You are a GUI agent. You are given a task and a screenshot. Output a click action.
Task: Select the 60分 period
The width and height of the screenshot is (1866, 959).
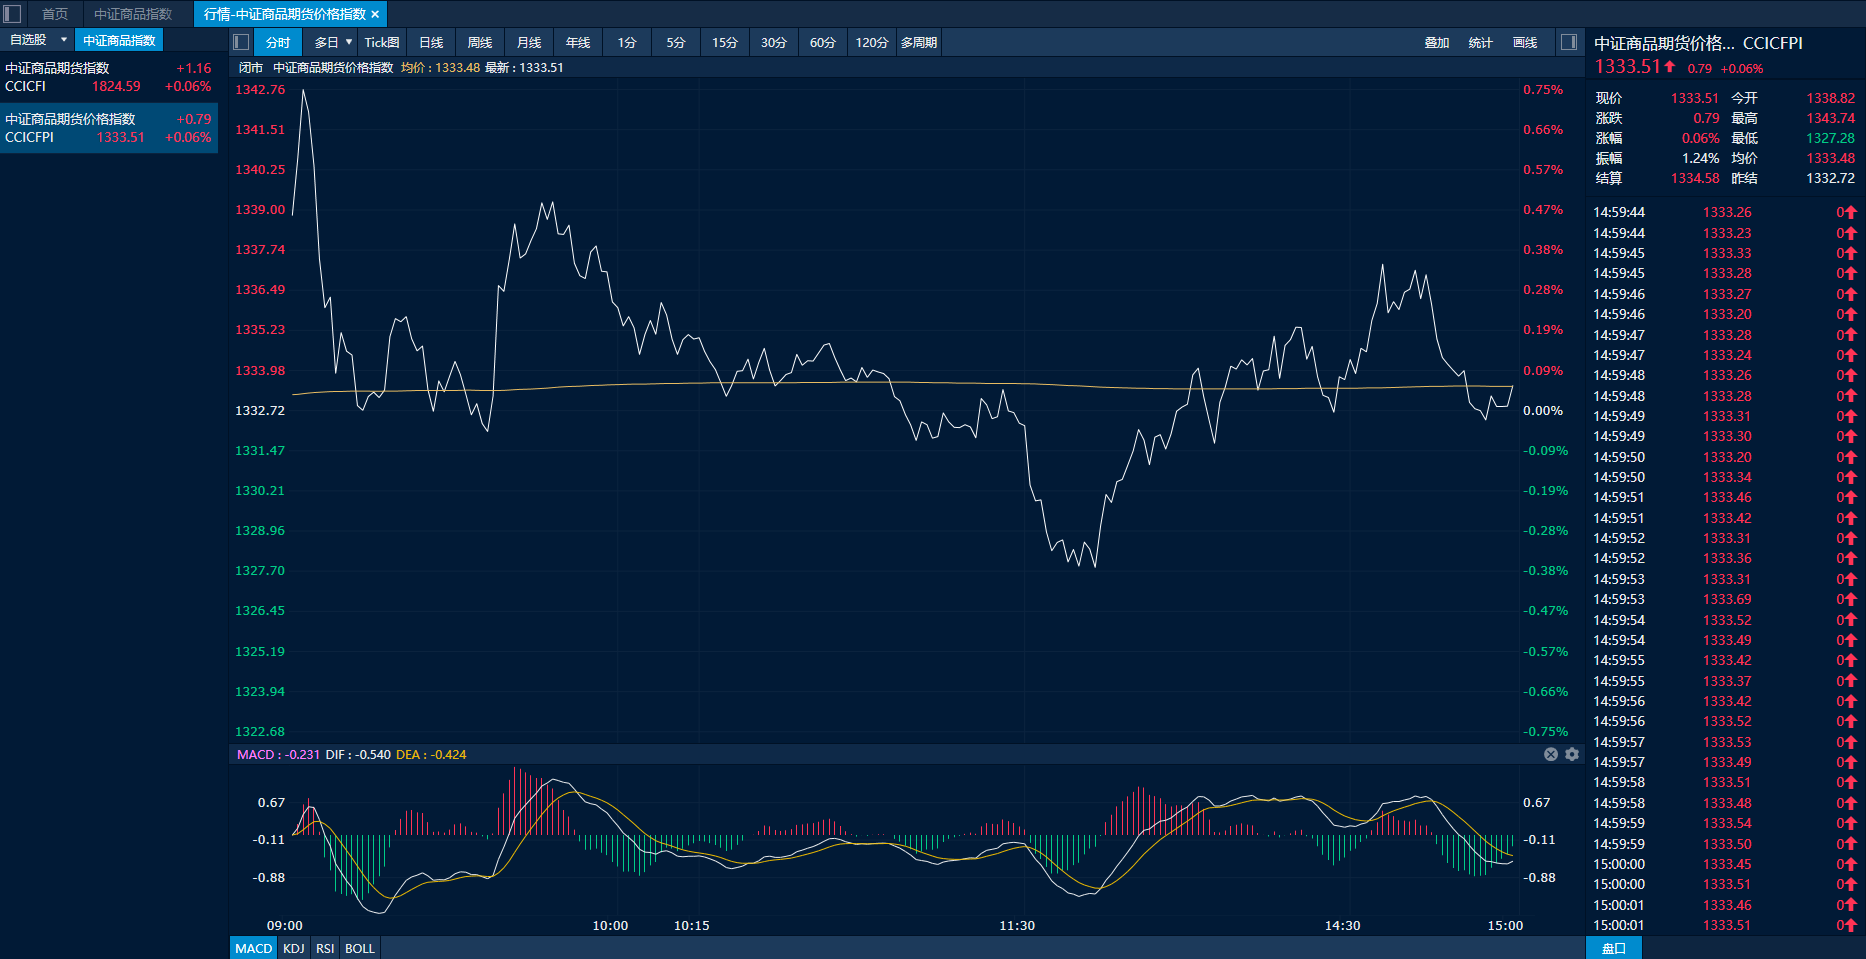pyautogui.click(x=823, y=42)
